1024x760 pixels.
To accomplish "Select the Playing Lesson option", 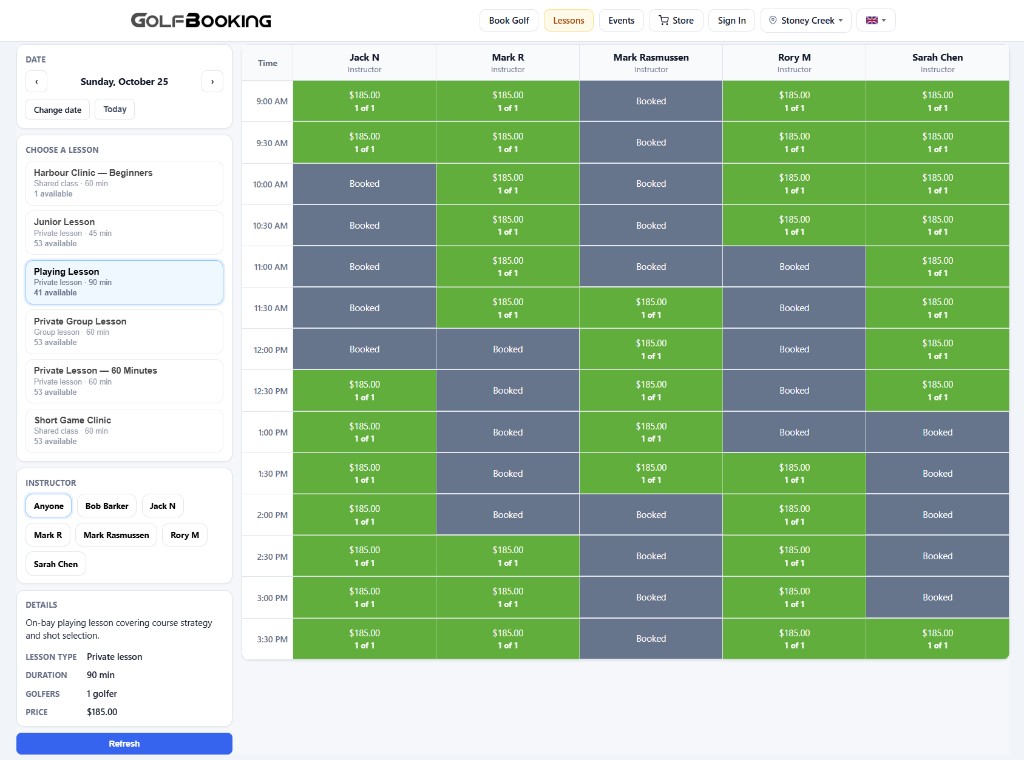I will pyautogui.click(x=124, y=282).
